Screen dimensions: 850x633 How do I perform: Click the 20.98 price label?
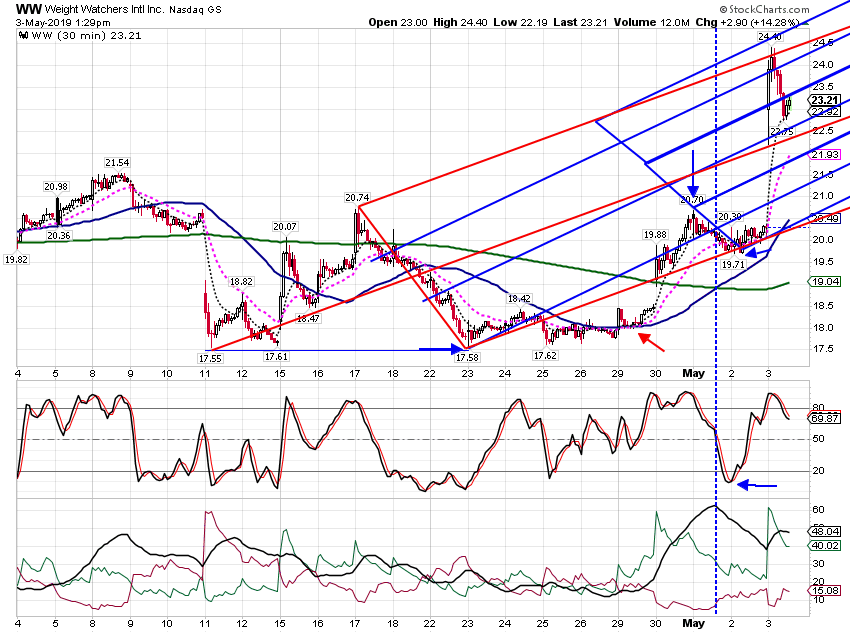point(56,186)
